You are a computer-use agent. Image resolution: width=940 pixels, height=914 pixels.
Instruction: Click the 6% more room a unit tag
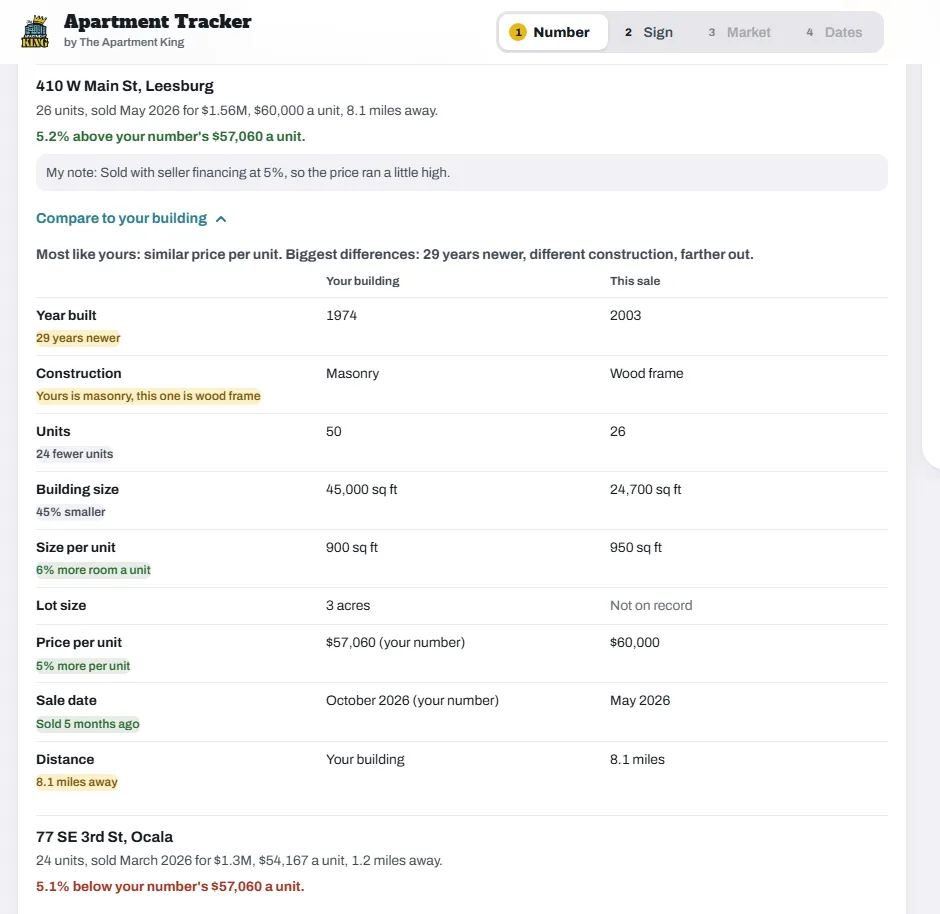point(93,570)
